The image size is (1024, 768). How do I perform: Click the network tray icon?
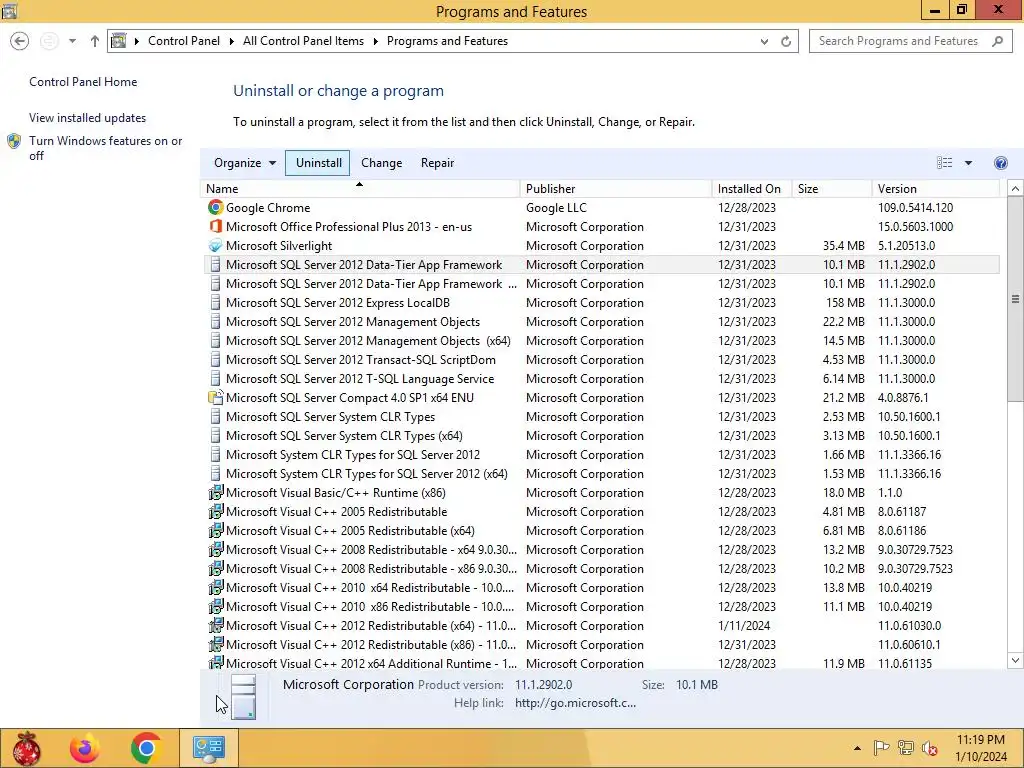[x=906, y=748]
